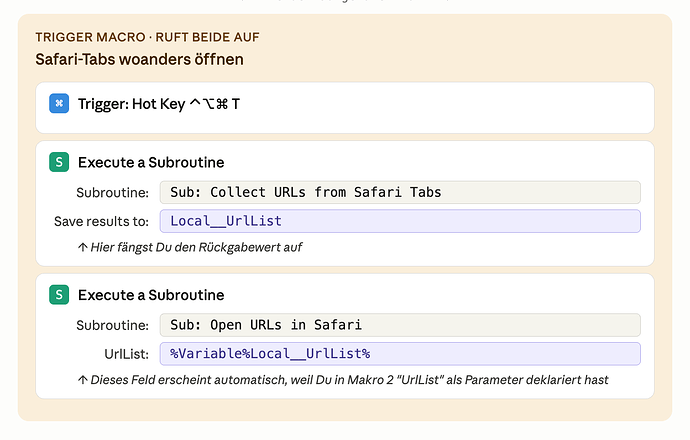The image size is (690, 440).
Task: Click the first Subroutine label
Action: 112,193
